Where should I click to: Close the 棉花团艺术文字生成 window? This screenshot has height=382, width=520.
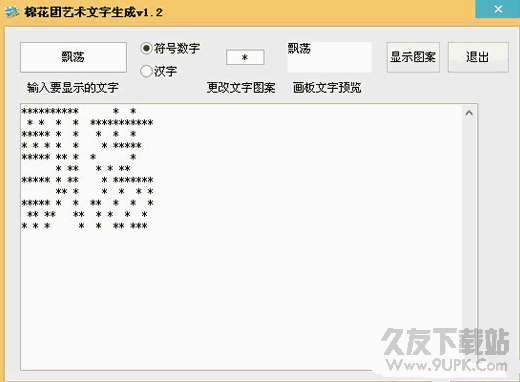pos(498,9)
